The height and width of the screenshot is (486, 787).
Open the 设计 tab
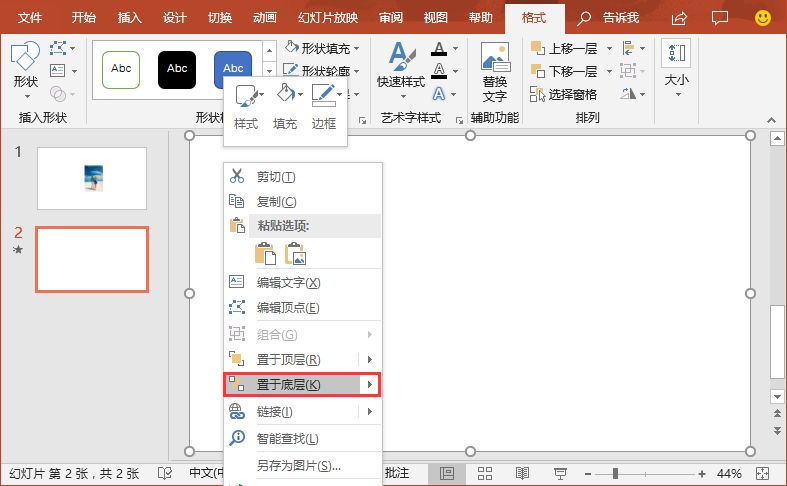[x=175, y=18]
